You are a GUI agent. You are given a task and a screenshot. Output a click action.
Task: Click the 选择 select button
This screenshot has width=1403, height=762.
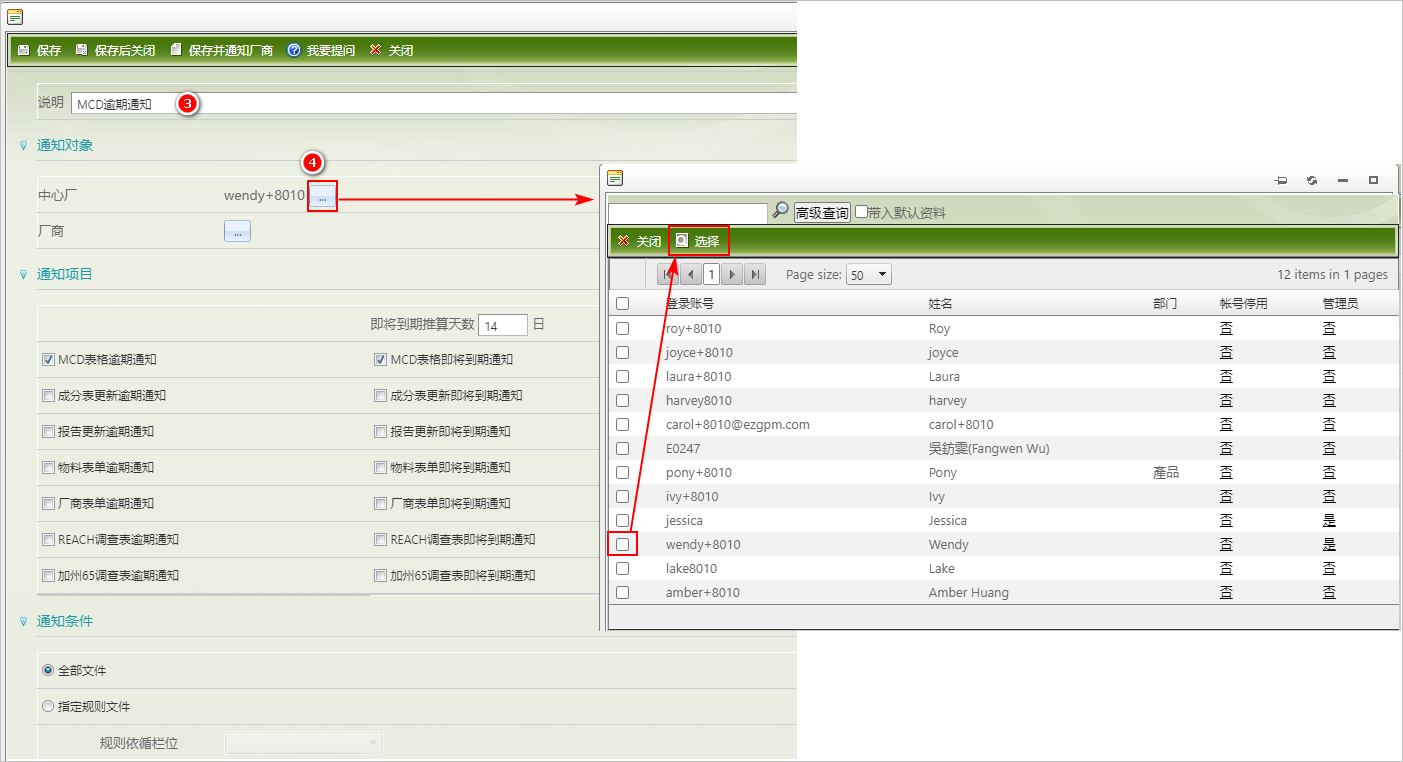pos(698,241)
